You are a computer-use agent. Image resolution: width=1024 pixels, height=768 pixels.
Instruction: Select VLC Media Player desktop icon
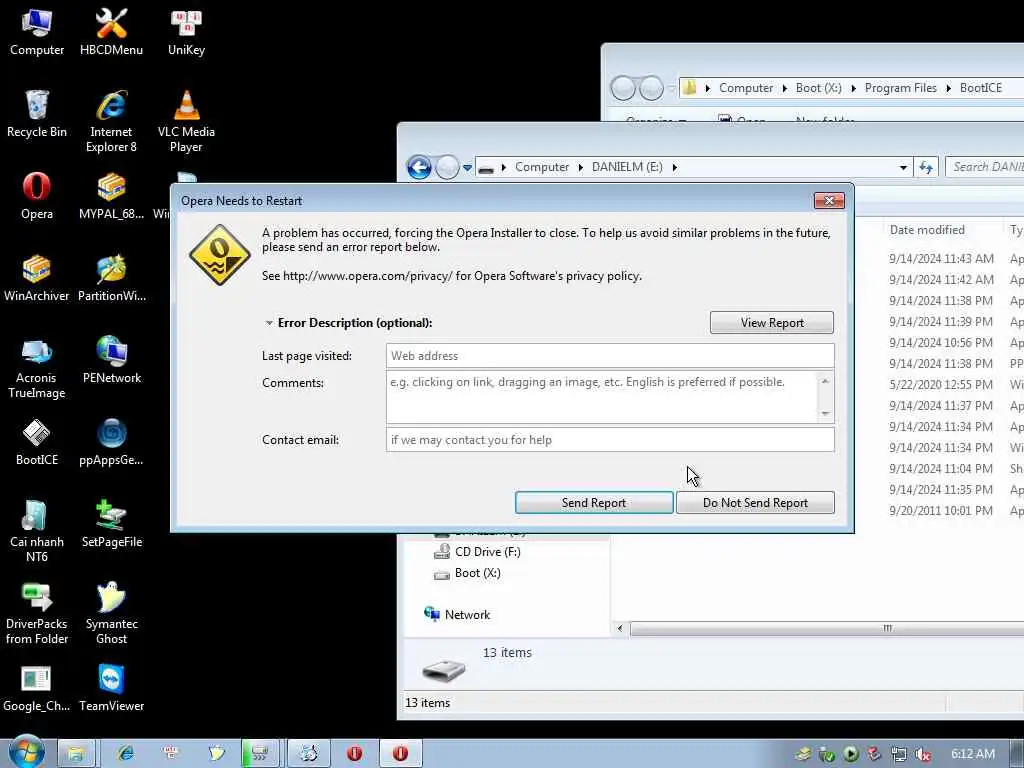[x=186, y=122]
